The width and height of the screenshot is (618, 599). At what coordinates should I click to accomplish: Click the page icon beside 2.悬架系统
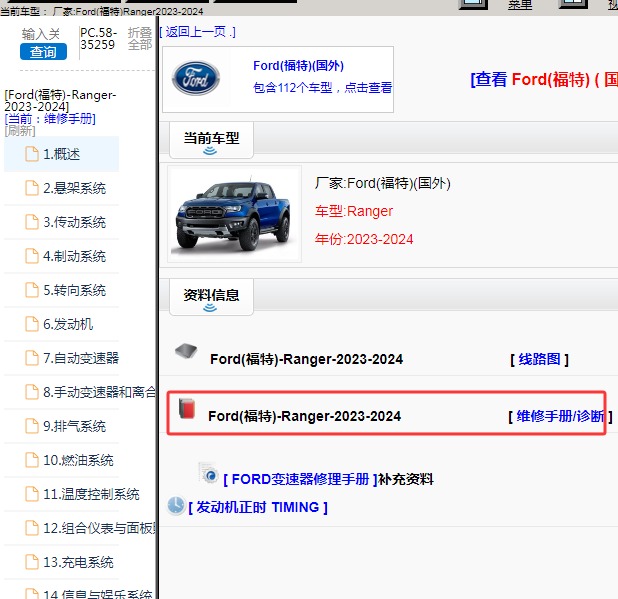32,188
